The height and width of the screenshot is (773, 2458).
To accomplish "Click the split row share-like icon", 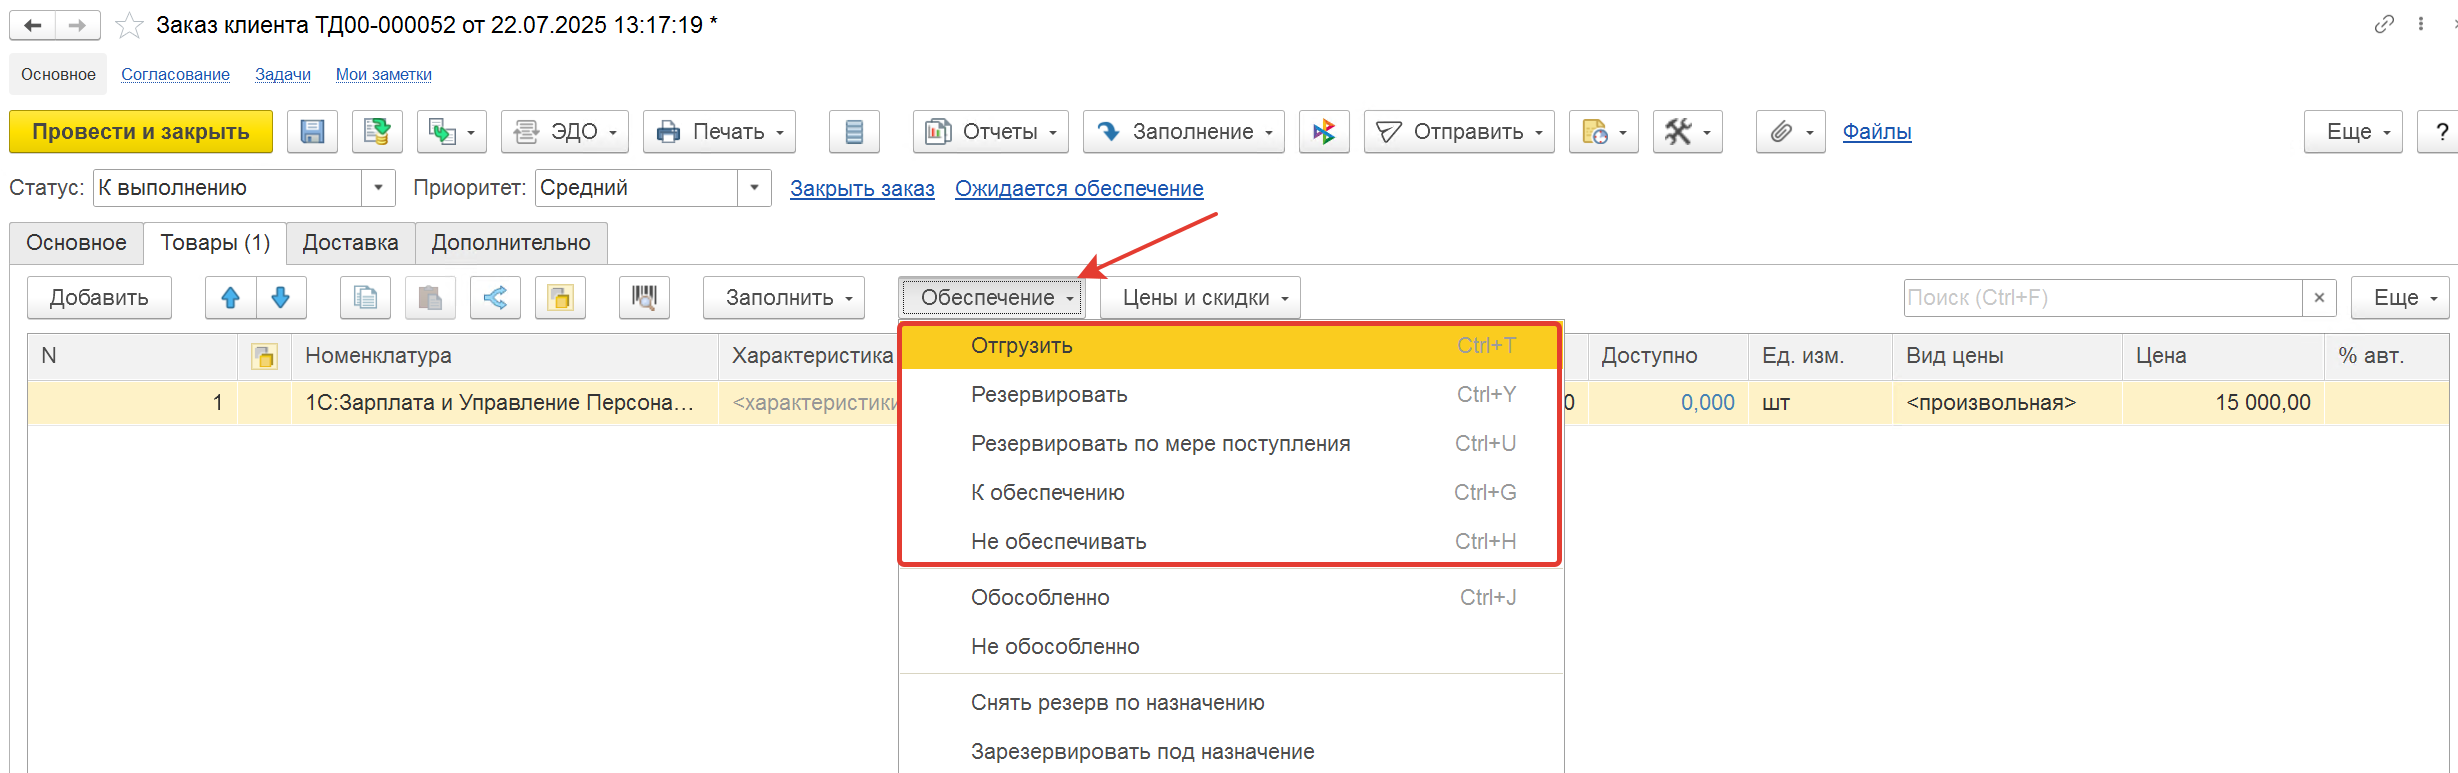I will (x=495, y=298).
